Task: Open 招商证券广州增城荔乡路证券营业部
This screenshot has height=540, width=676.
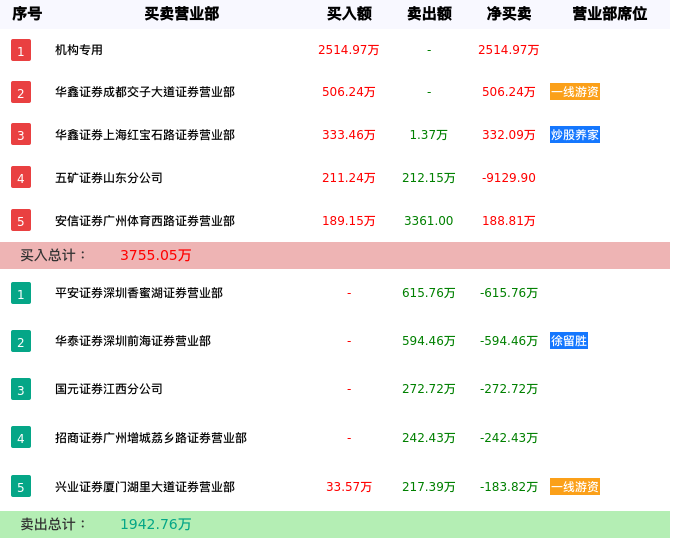Action: [151, 438]
